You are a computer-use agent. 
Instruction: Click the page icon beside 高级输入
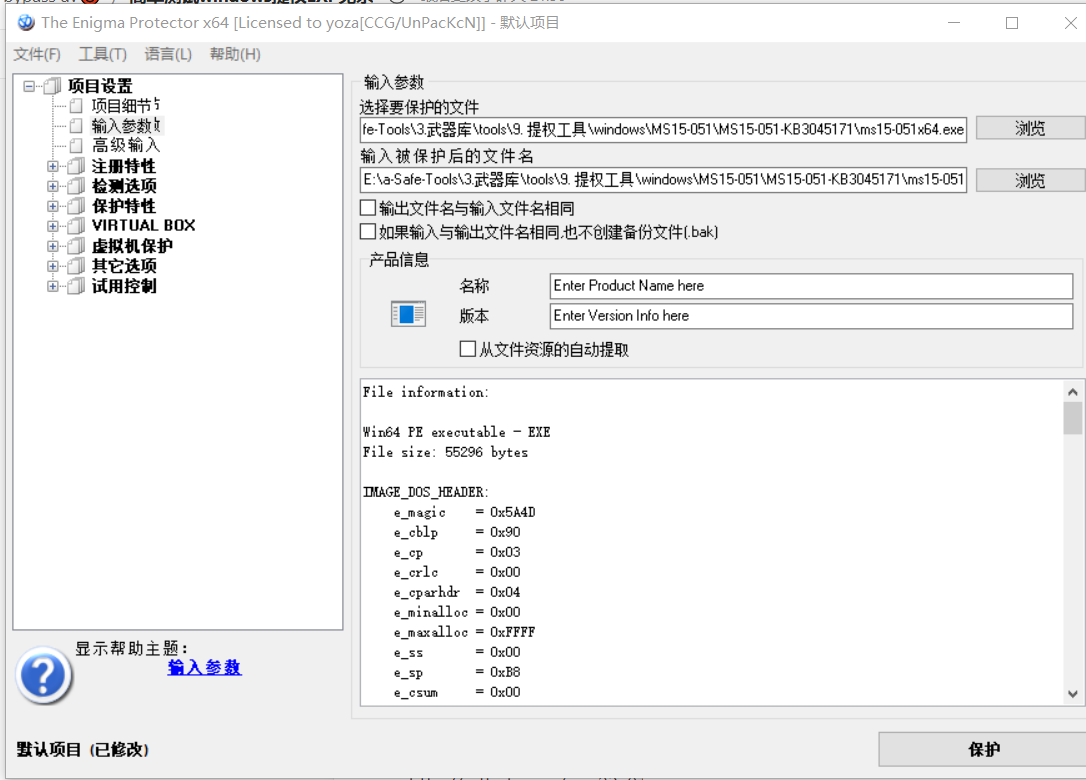tap(76, 145)
